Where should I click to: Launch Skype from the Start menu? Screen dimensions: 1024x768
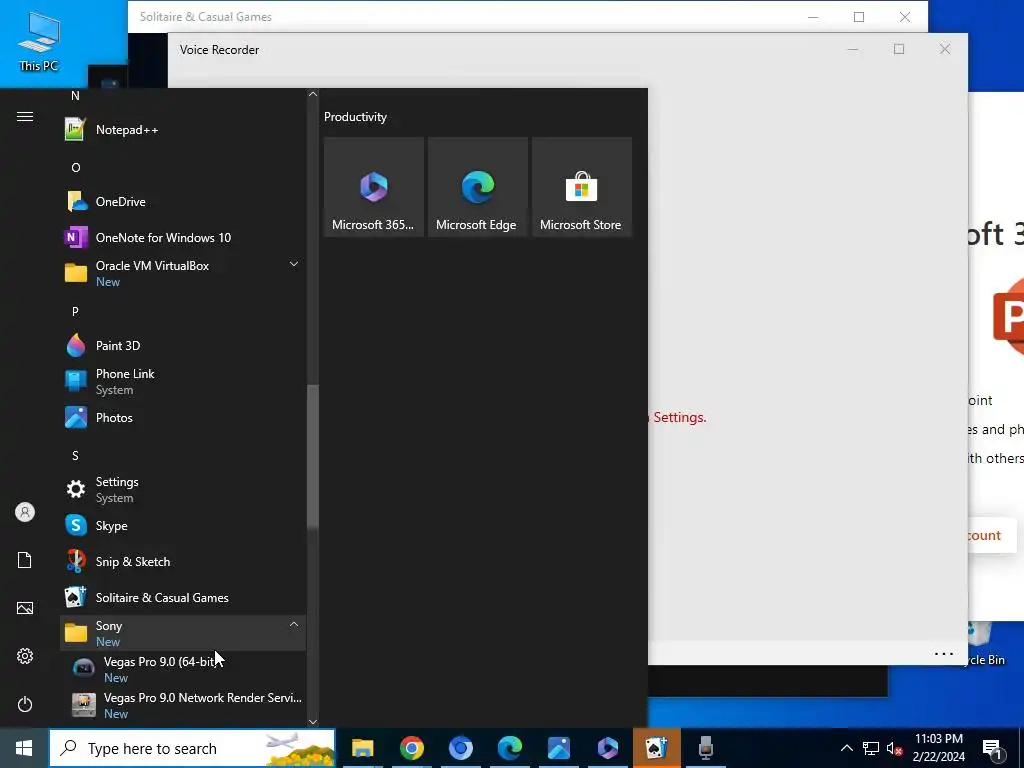(x=183, y=526)
